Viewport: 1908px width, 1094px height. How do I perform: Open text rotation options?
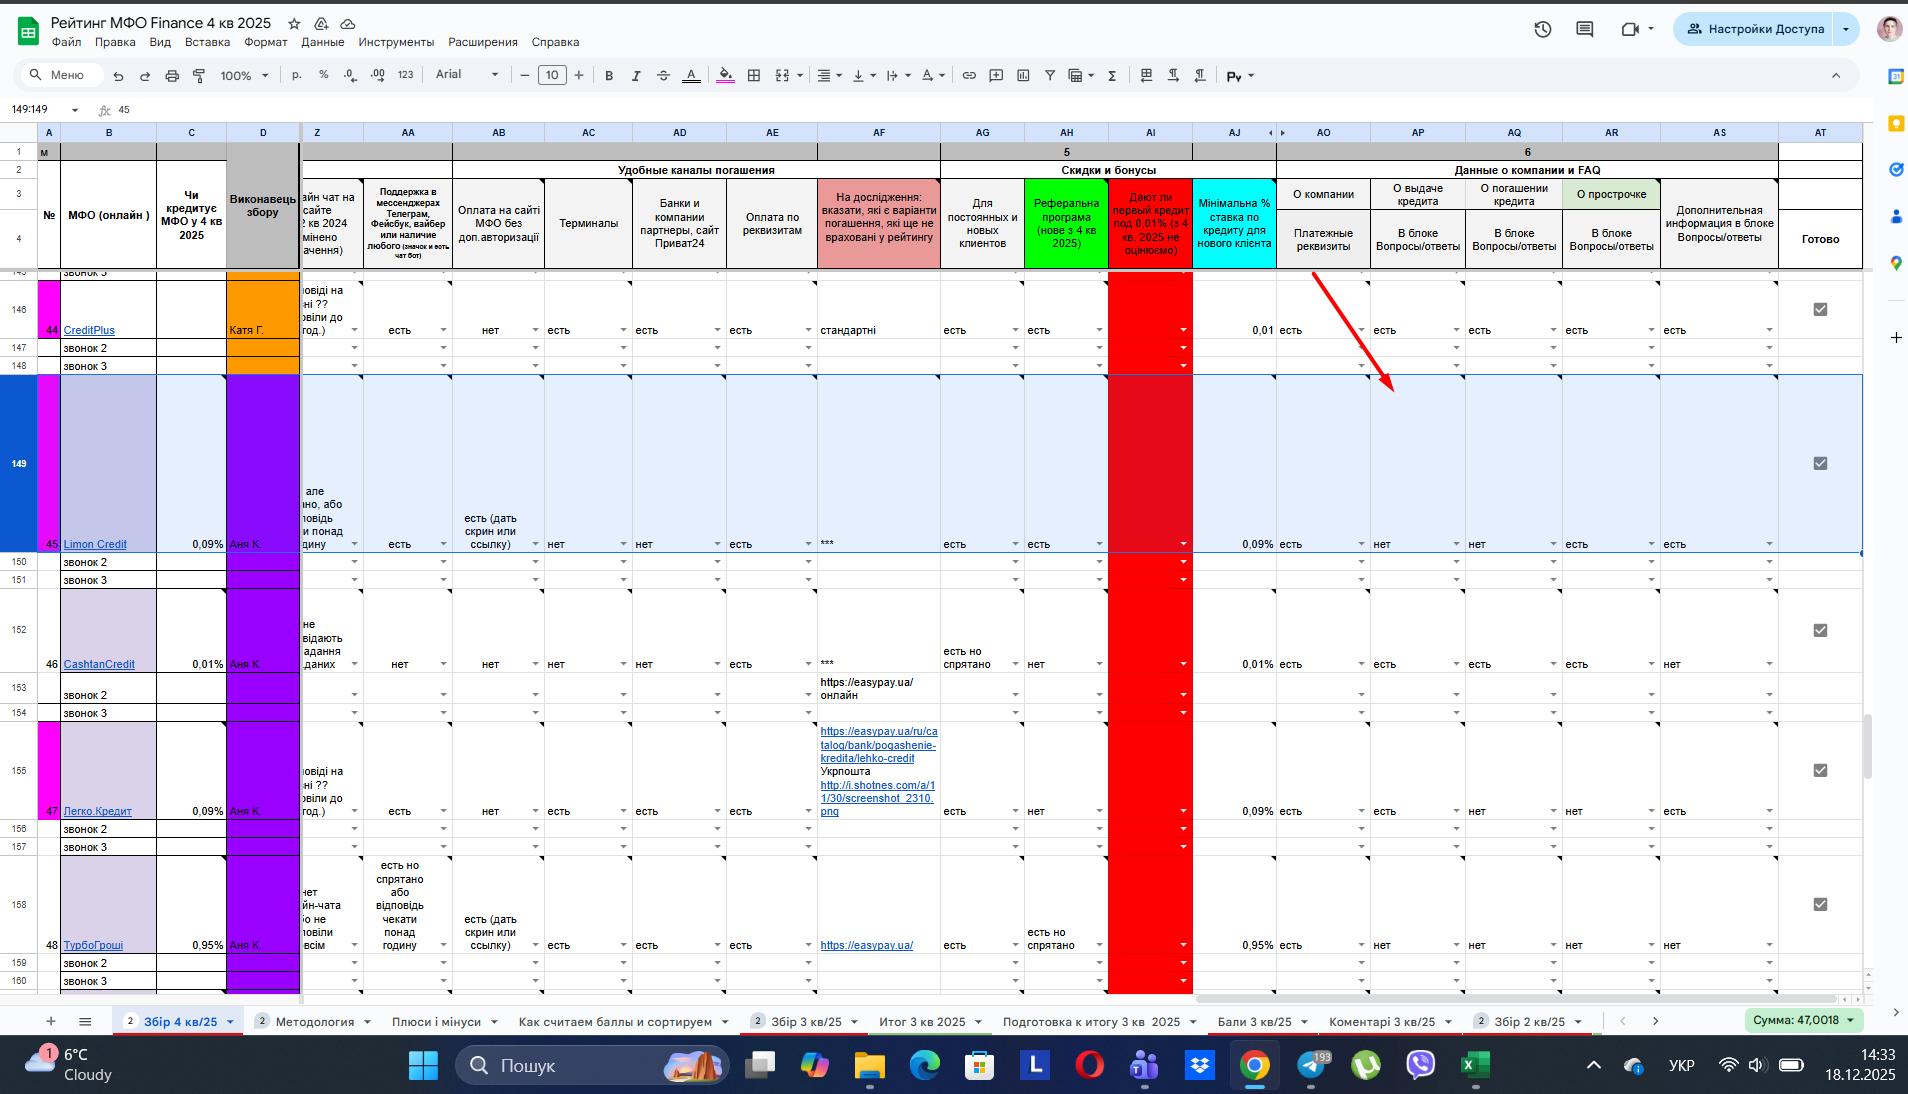pos(933,75)
